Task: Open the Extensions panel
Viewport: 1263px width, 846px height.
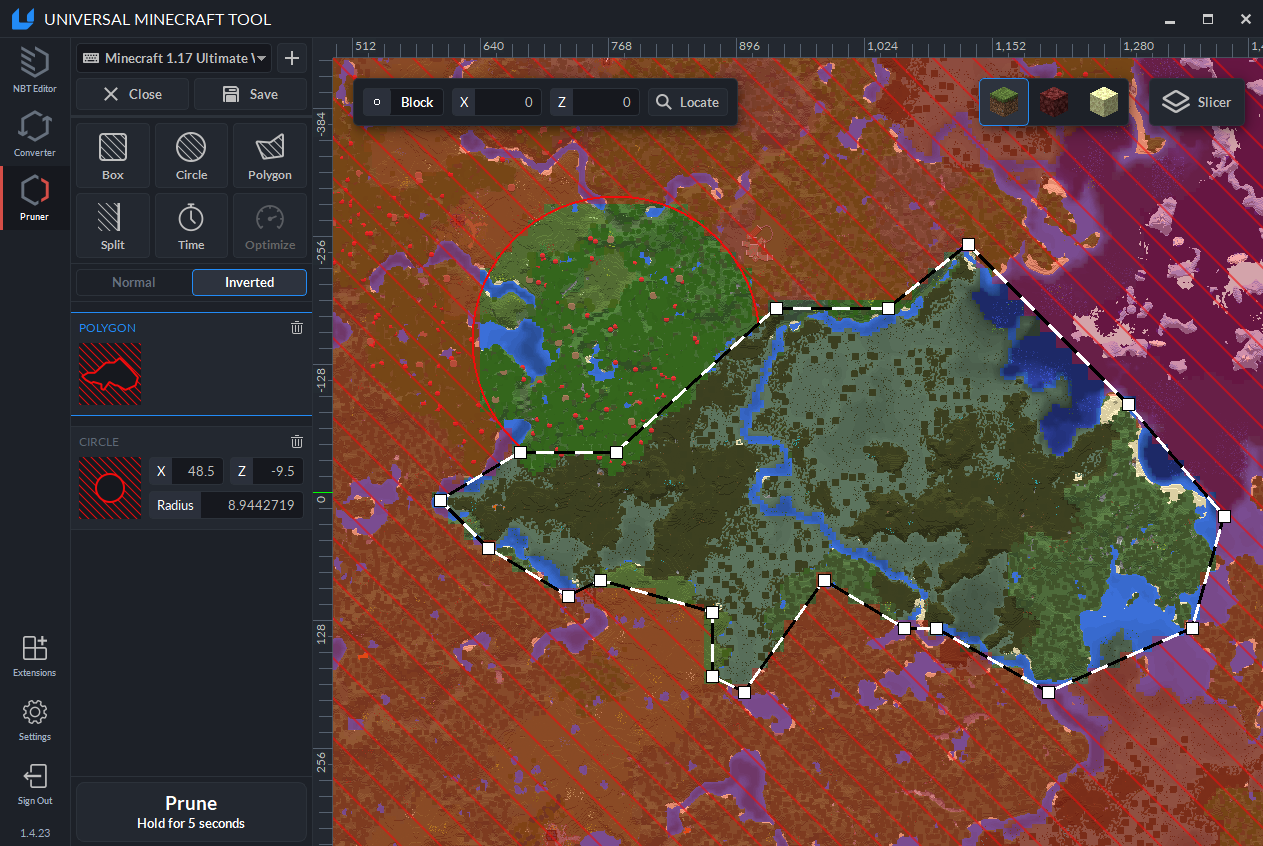Action: pyautogui.click(x=35, y=656)
